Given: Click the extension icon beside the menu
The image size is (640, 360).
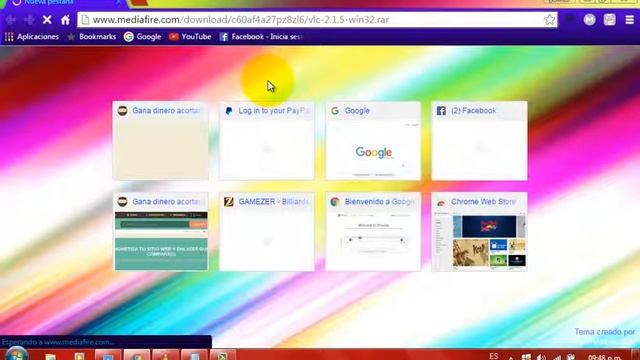Looking at the screenshot, I should point(609,20).
